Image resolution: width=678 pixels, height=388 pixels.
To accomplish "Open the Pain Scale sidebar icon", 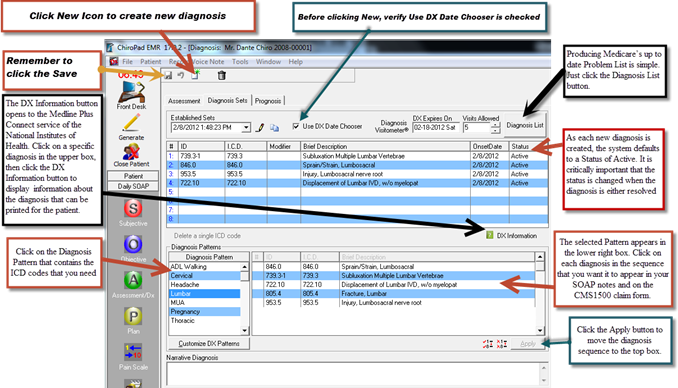I will coord(133,352).
